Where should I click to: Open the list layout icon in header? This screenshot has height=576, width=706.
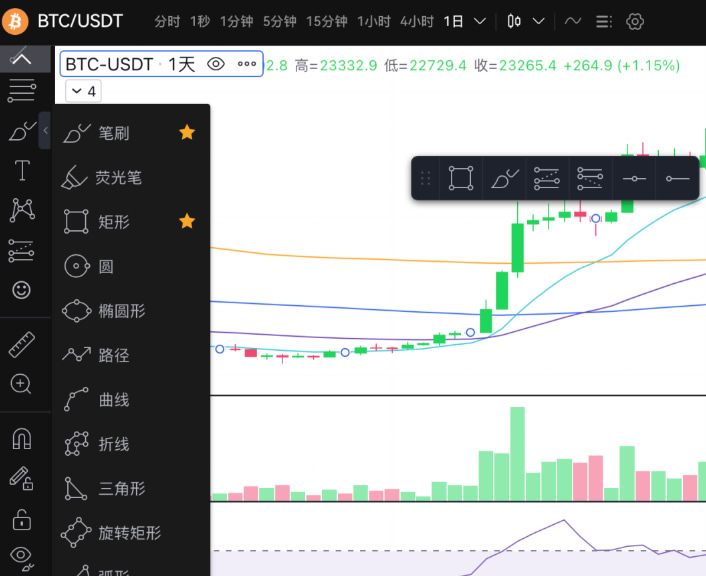pos(604,21)
